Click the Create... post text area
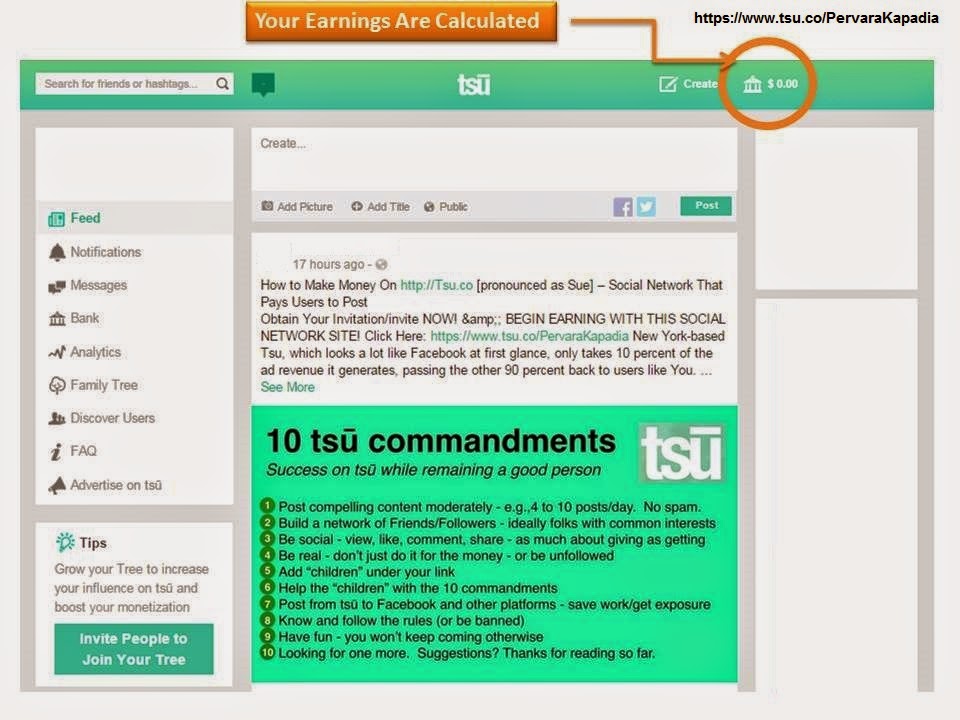Viewport: 960px width, 720px height. [494, 160]
